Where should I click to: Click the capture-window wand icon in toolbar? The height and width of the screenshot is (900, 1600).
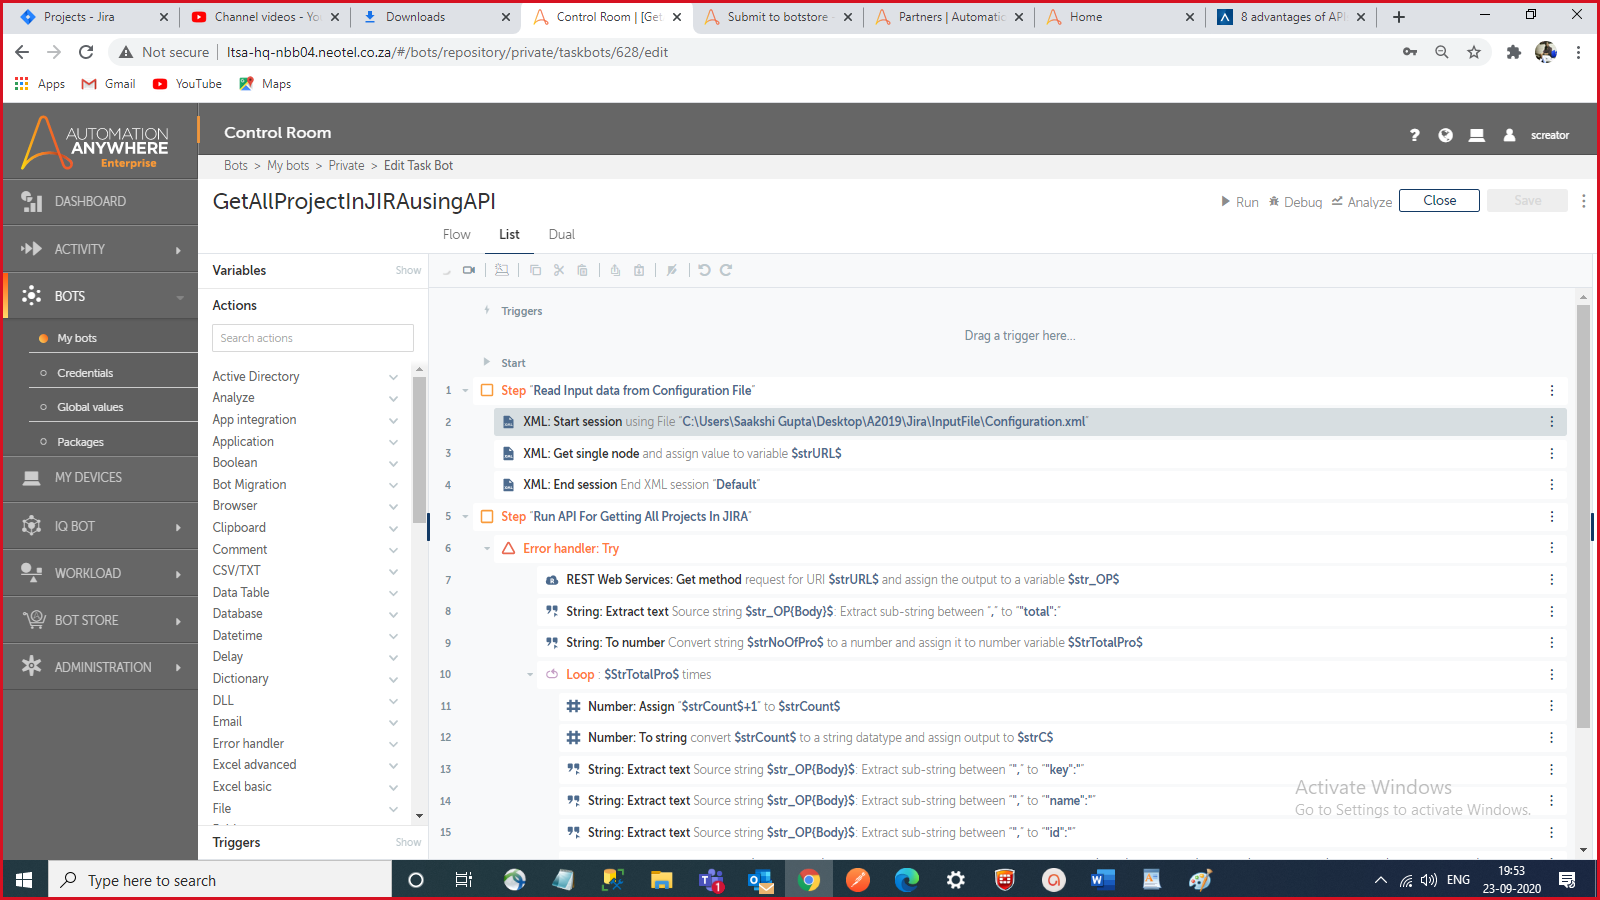[x=502, y=270]
